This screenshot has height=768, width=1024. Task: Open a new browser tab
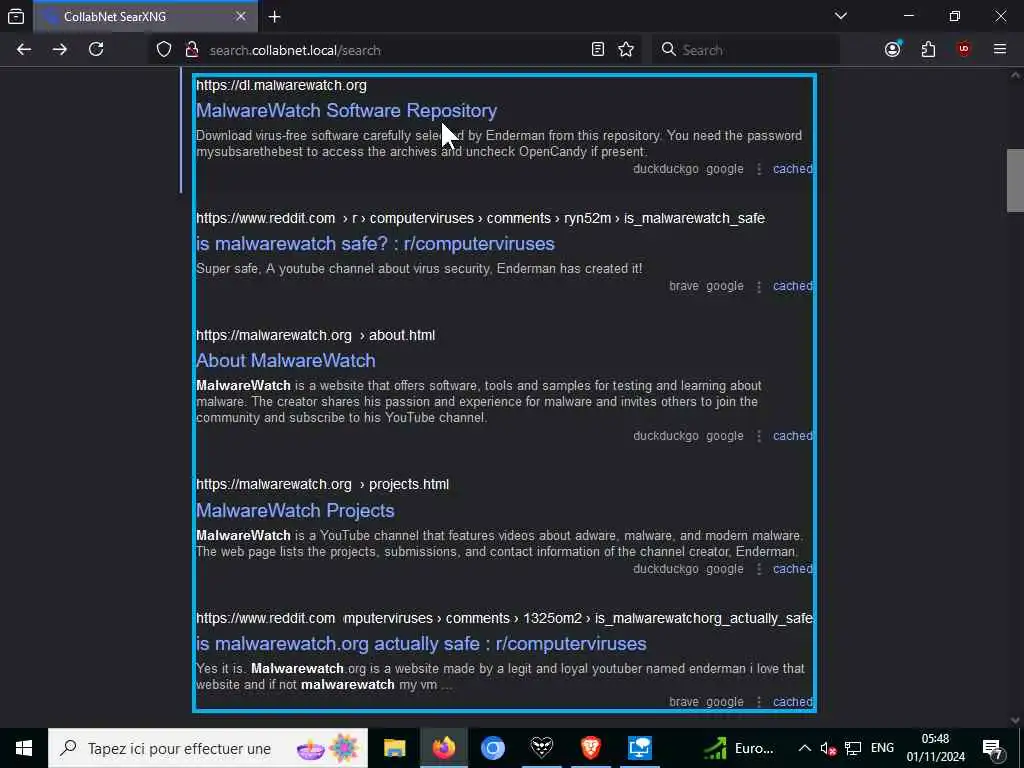click(275, 17)
